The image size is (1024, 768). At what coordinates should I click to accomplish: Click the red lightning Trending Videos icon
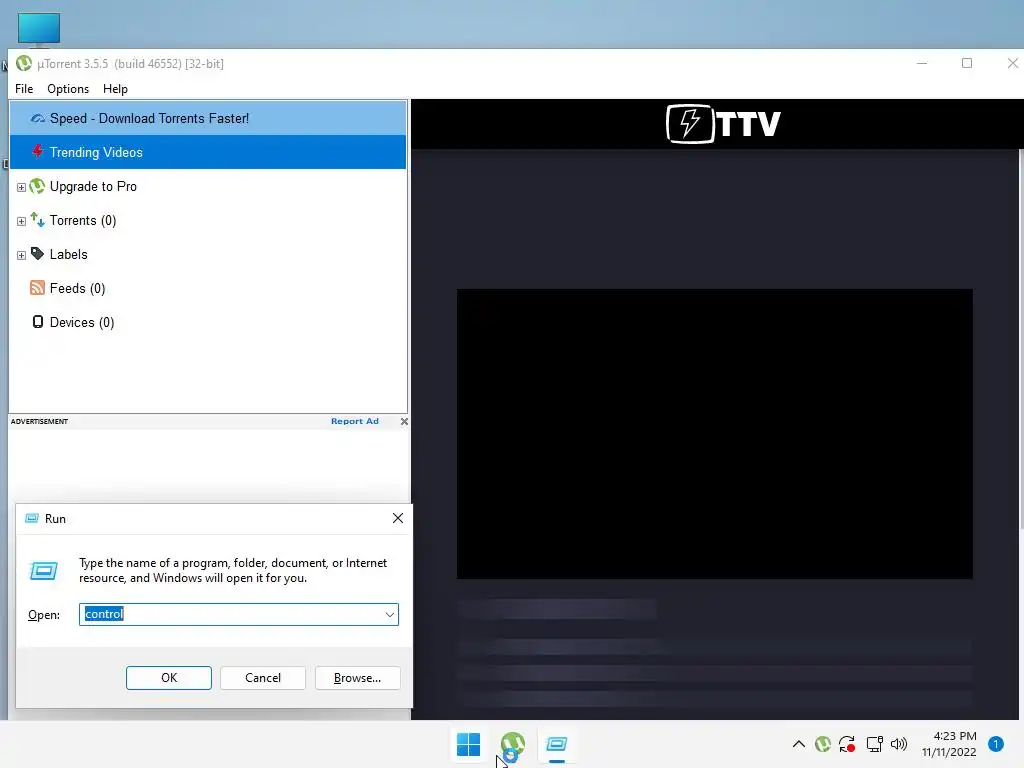[38, 152]
